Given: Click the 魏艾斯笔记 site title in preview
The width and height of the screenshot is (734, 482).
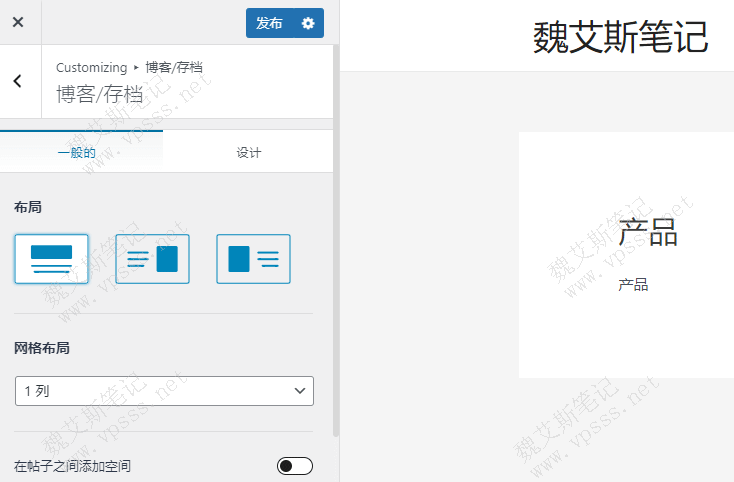Looking at the screenshot, I should pos(620,37).
